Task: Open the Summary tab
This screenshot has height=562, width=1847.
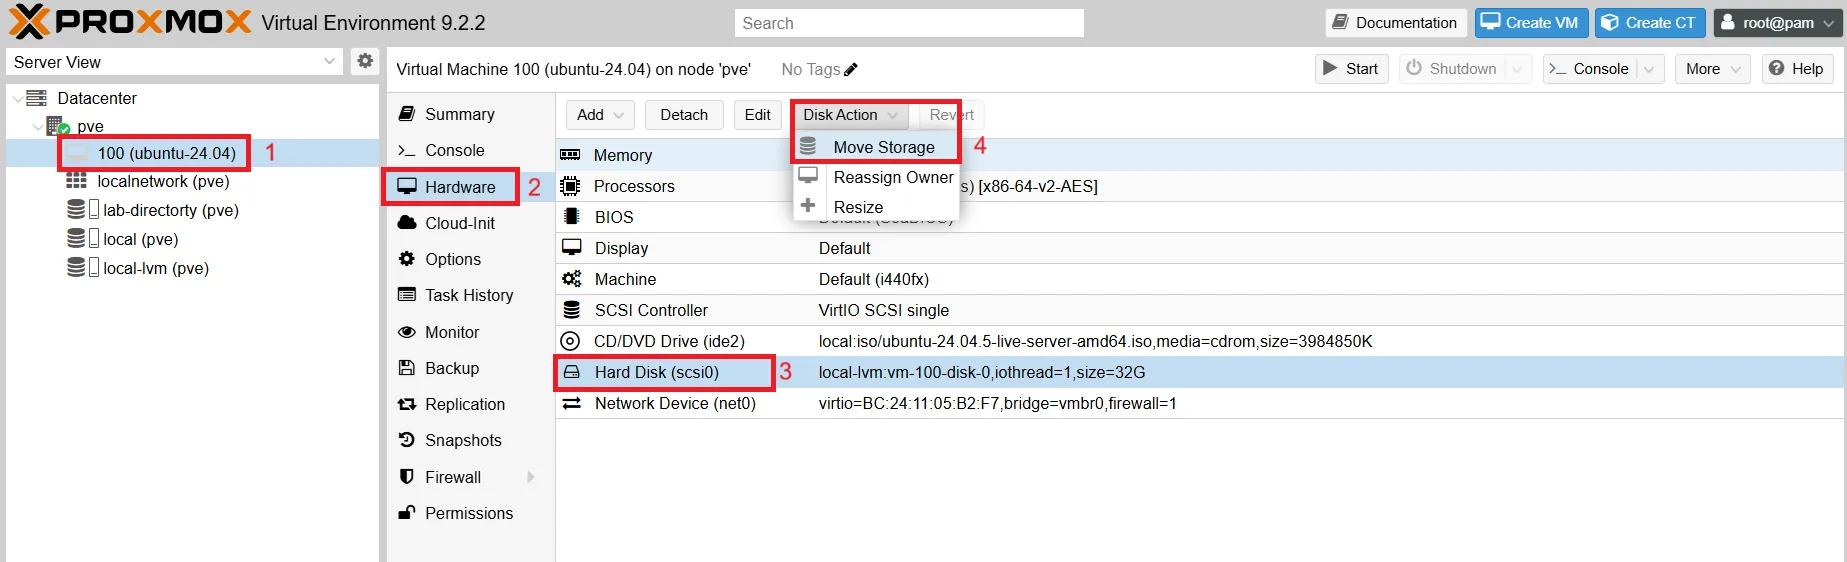Action: point(470,114)
